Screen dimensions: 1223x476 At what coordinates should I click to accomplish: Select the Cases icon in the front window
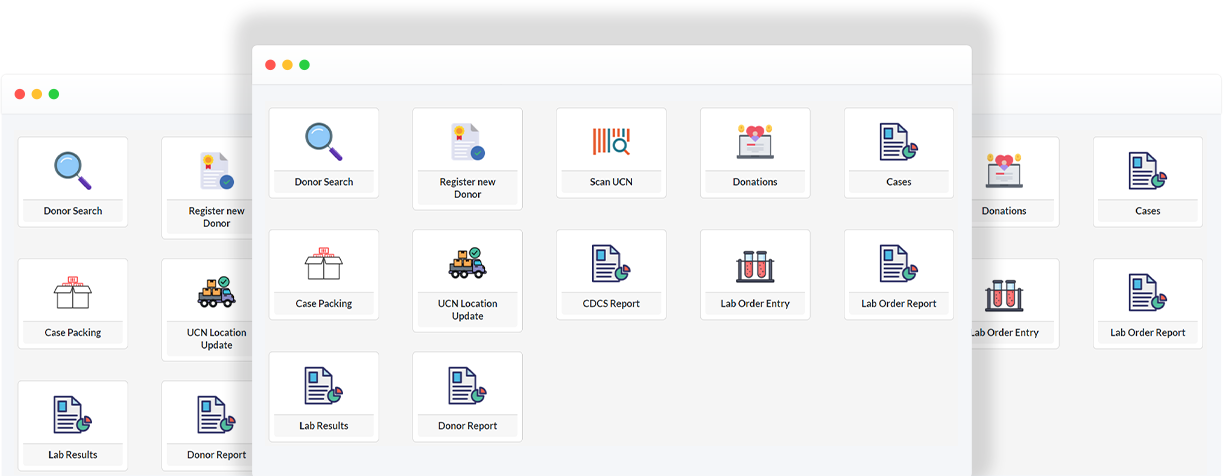coord(898,142)
